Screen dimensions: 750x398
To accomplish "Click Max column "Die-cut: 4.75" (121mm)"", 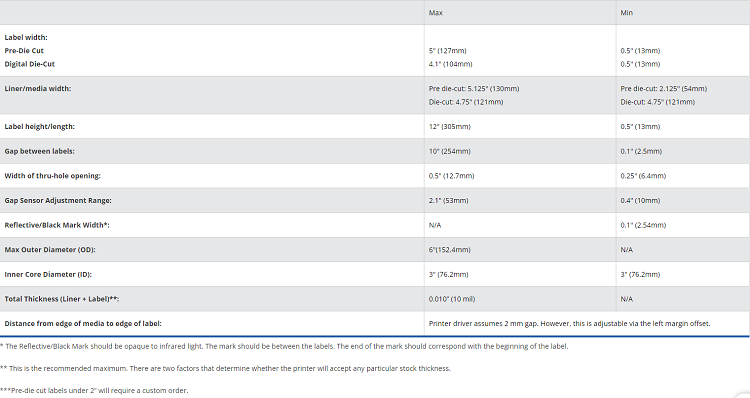I will (465, 102).
